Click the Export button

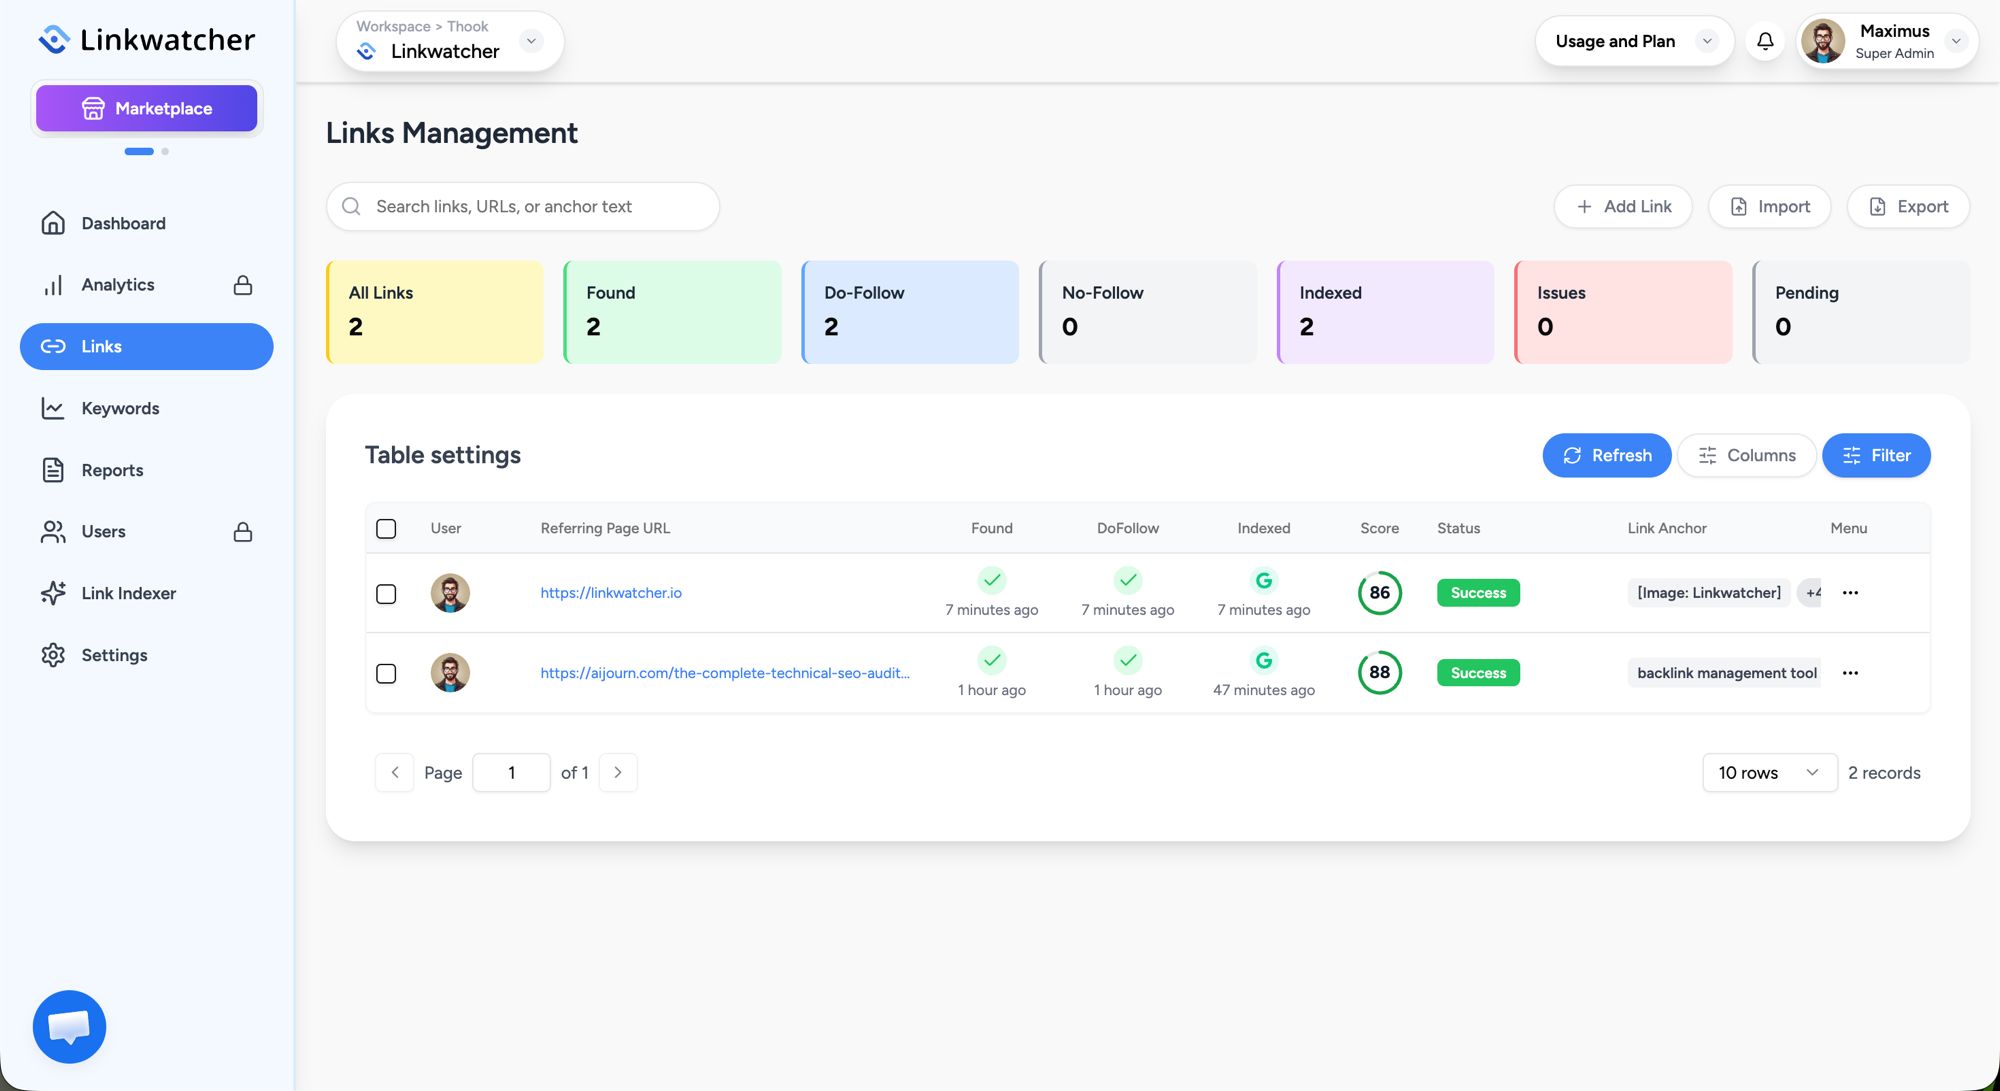point(1908,206)
